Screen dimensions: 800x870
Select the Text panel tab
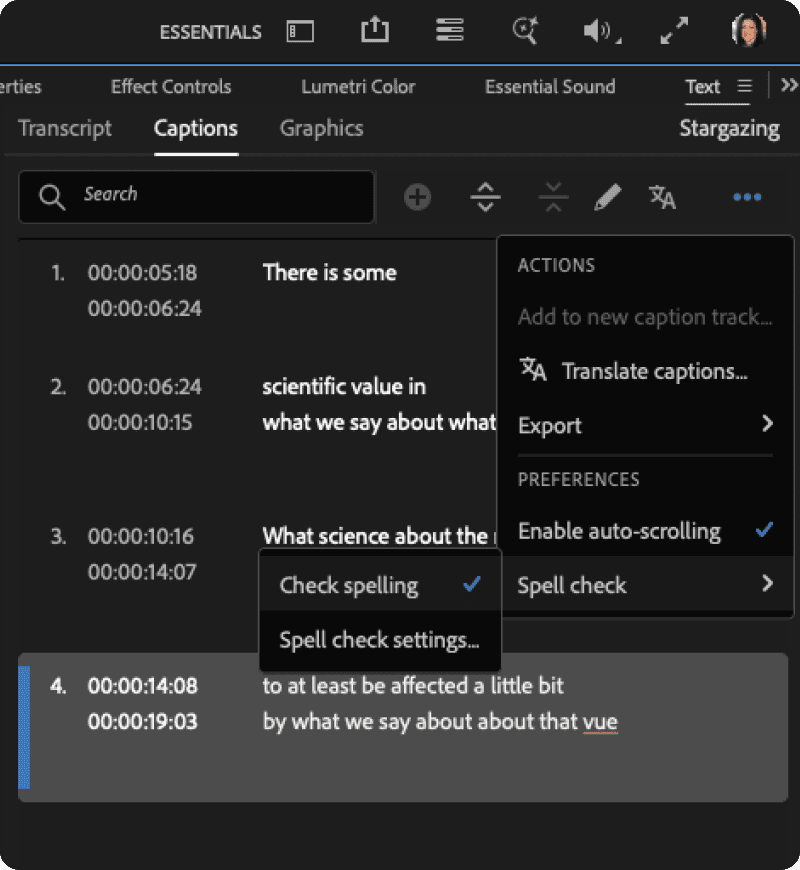tap(702, 87)
